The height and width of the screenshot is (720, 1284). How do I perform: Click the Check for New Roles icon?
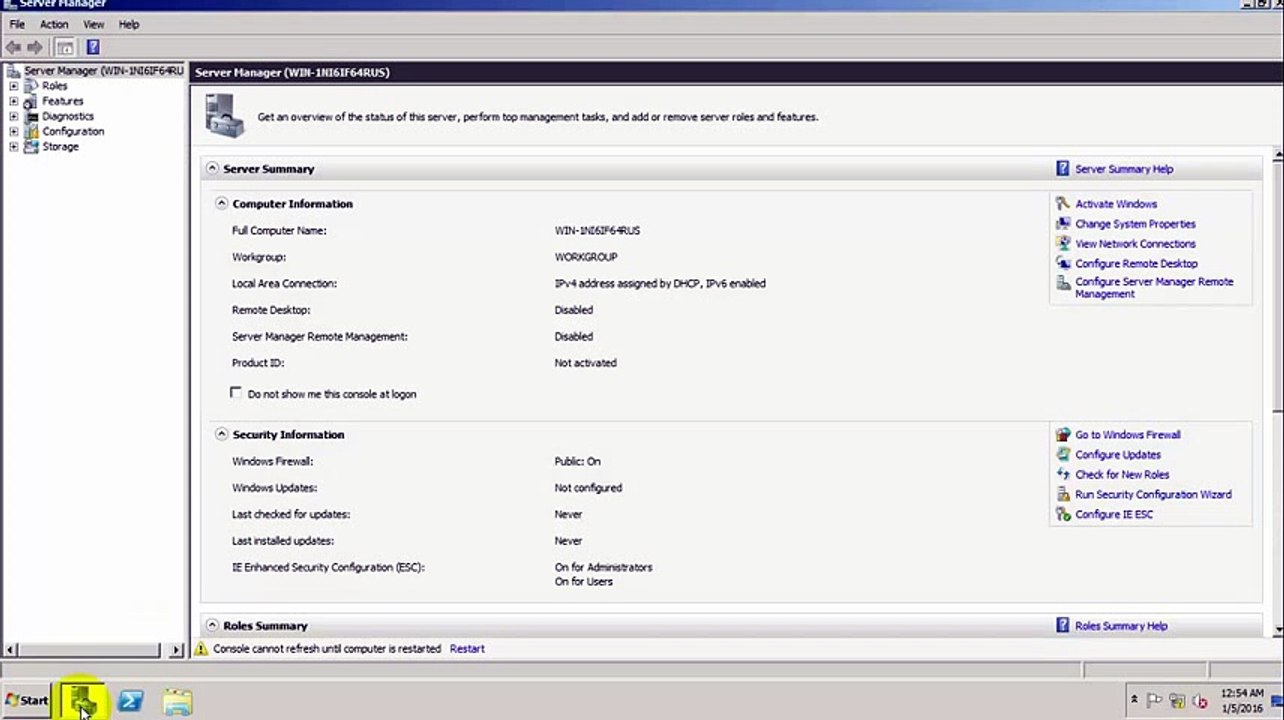[1063, 475]
